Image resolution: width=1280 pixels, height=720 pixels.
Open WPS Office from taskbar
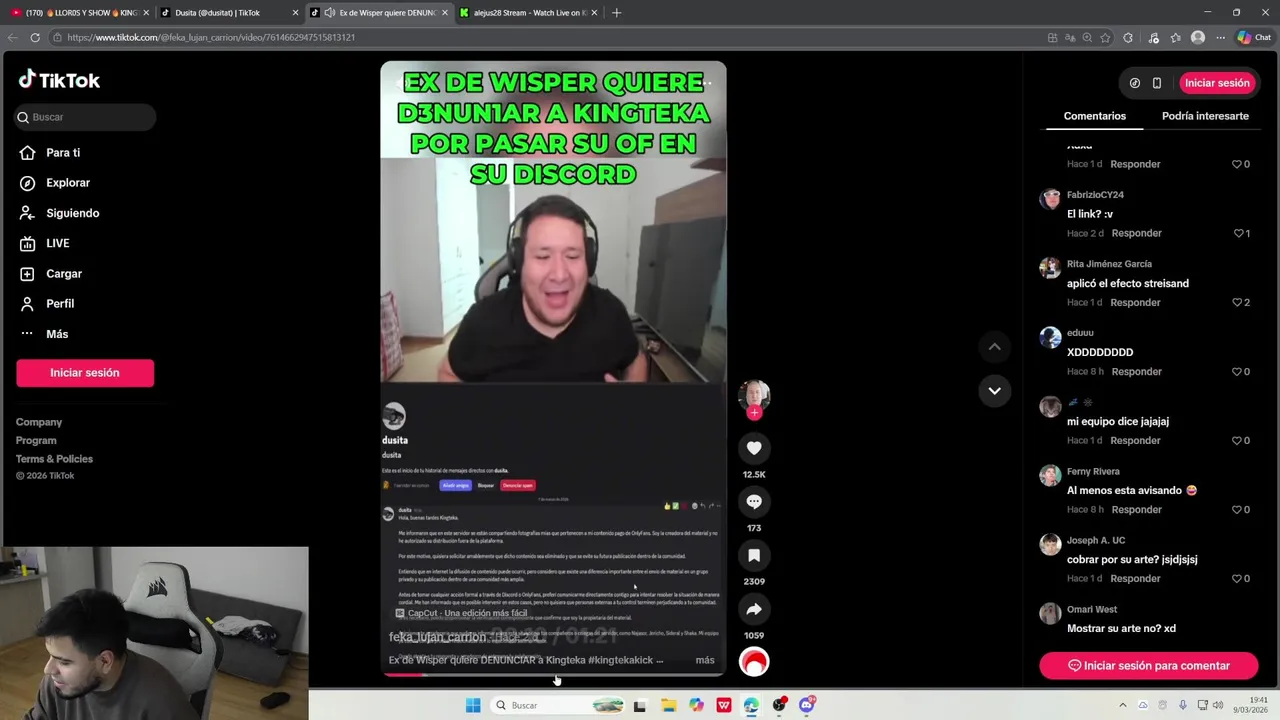point(724,705)
